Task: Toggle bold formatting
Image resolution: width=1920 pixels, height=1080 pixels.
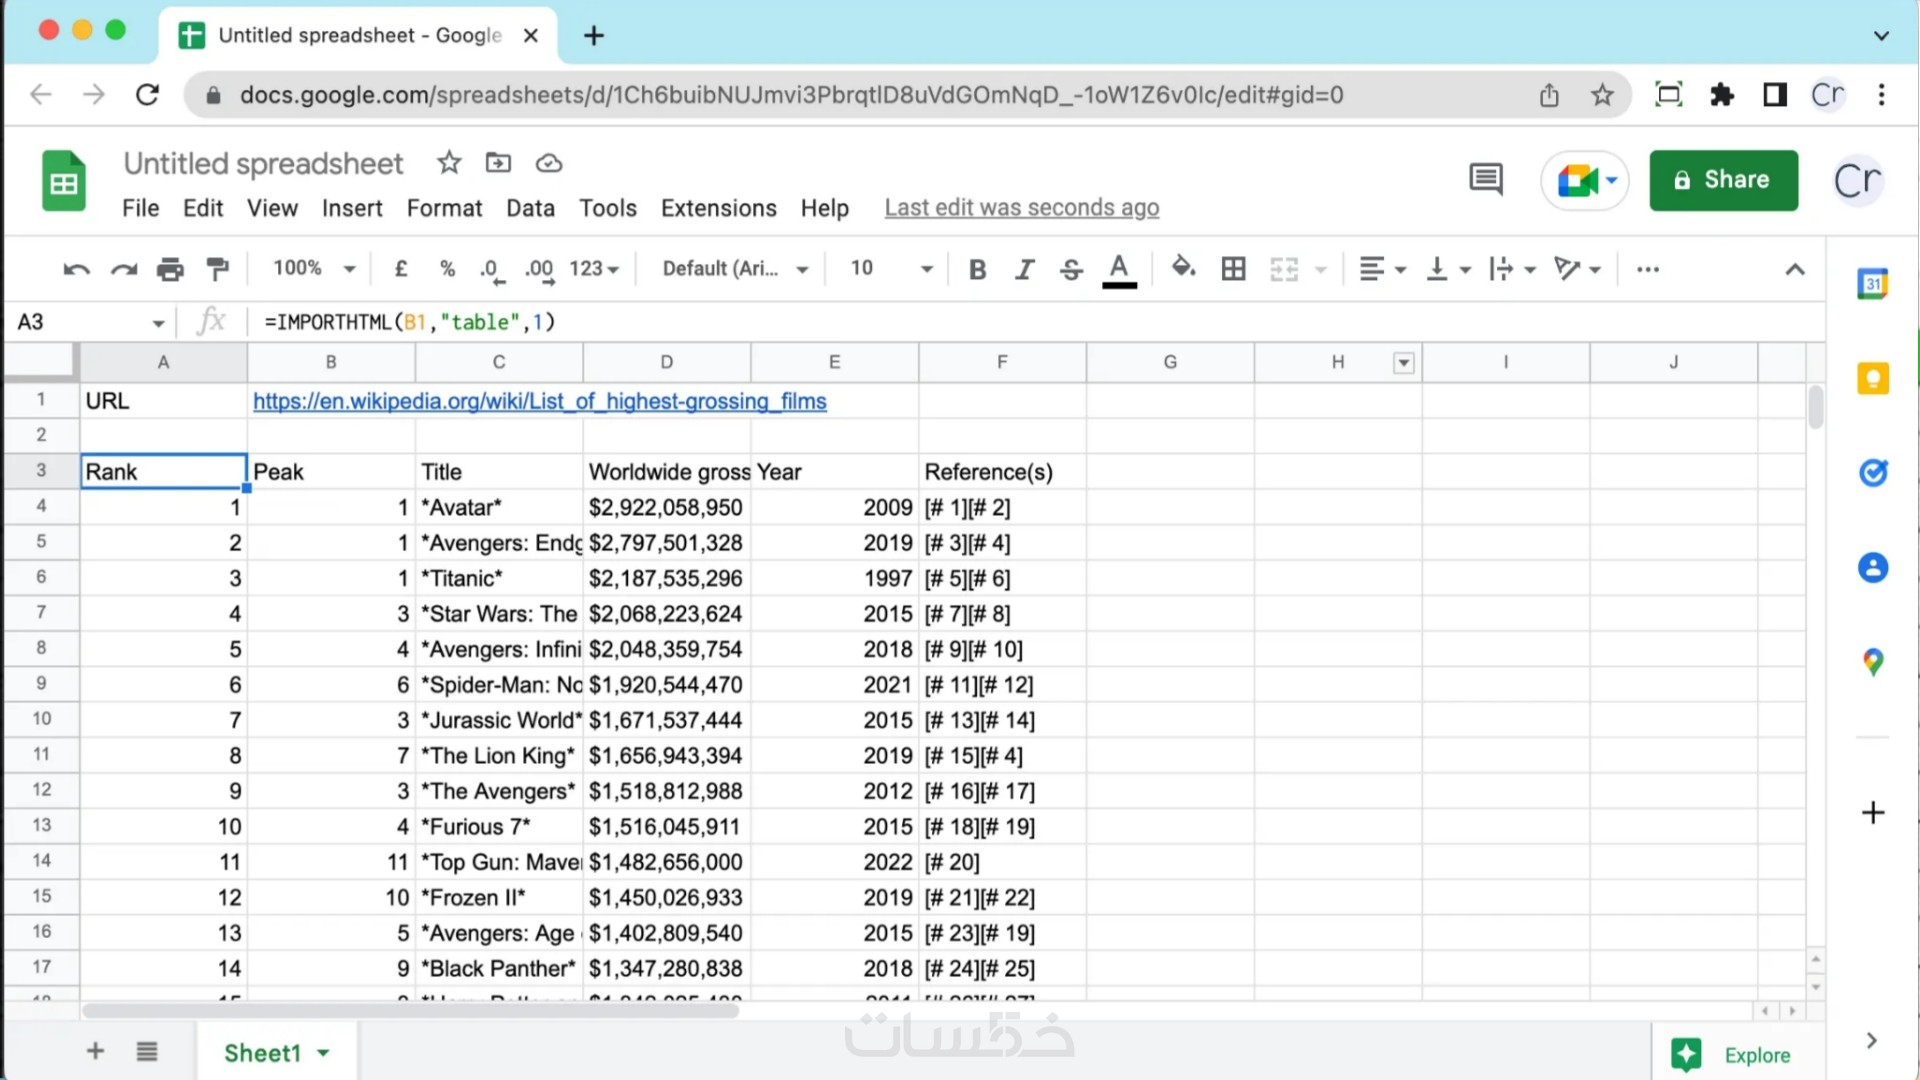Action: (977, 269)
